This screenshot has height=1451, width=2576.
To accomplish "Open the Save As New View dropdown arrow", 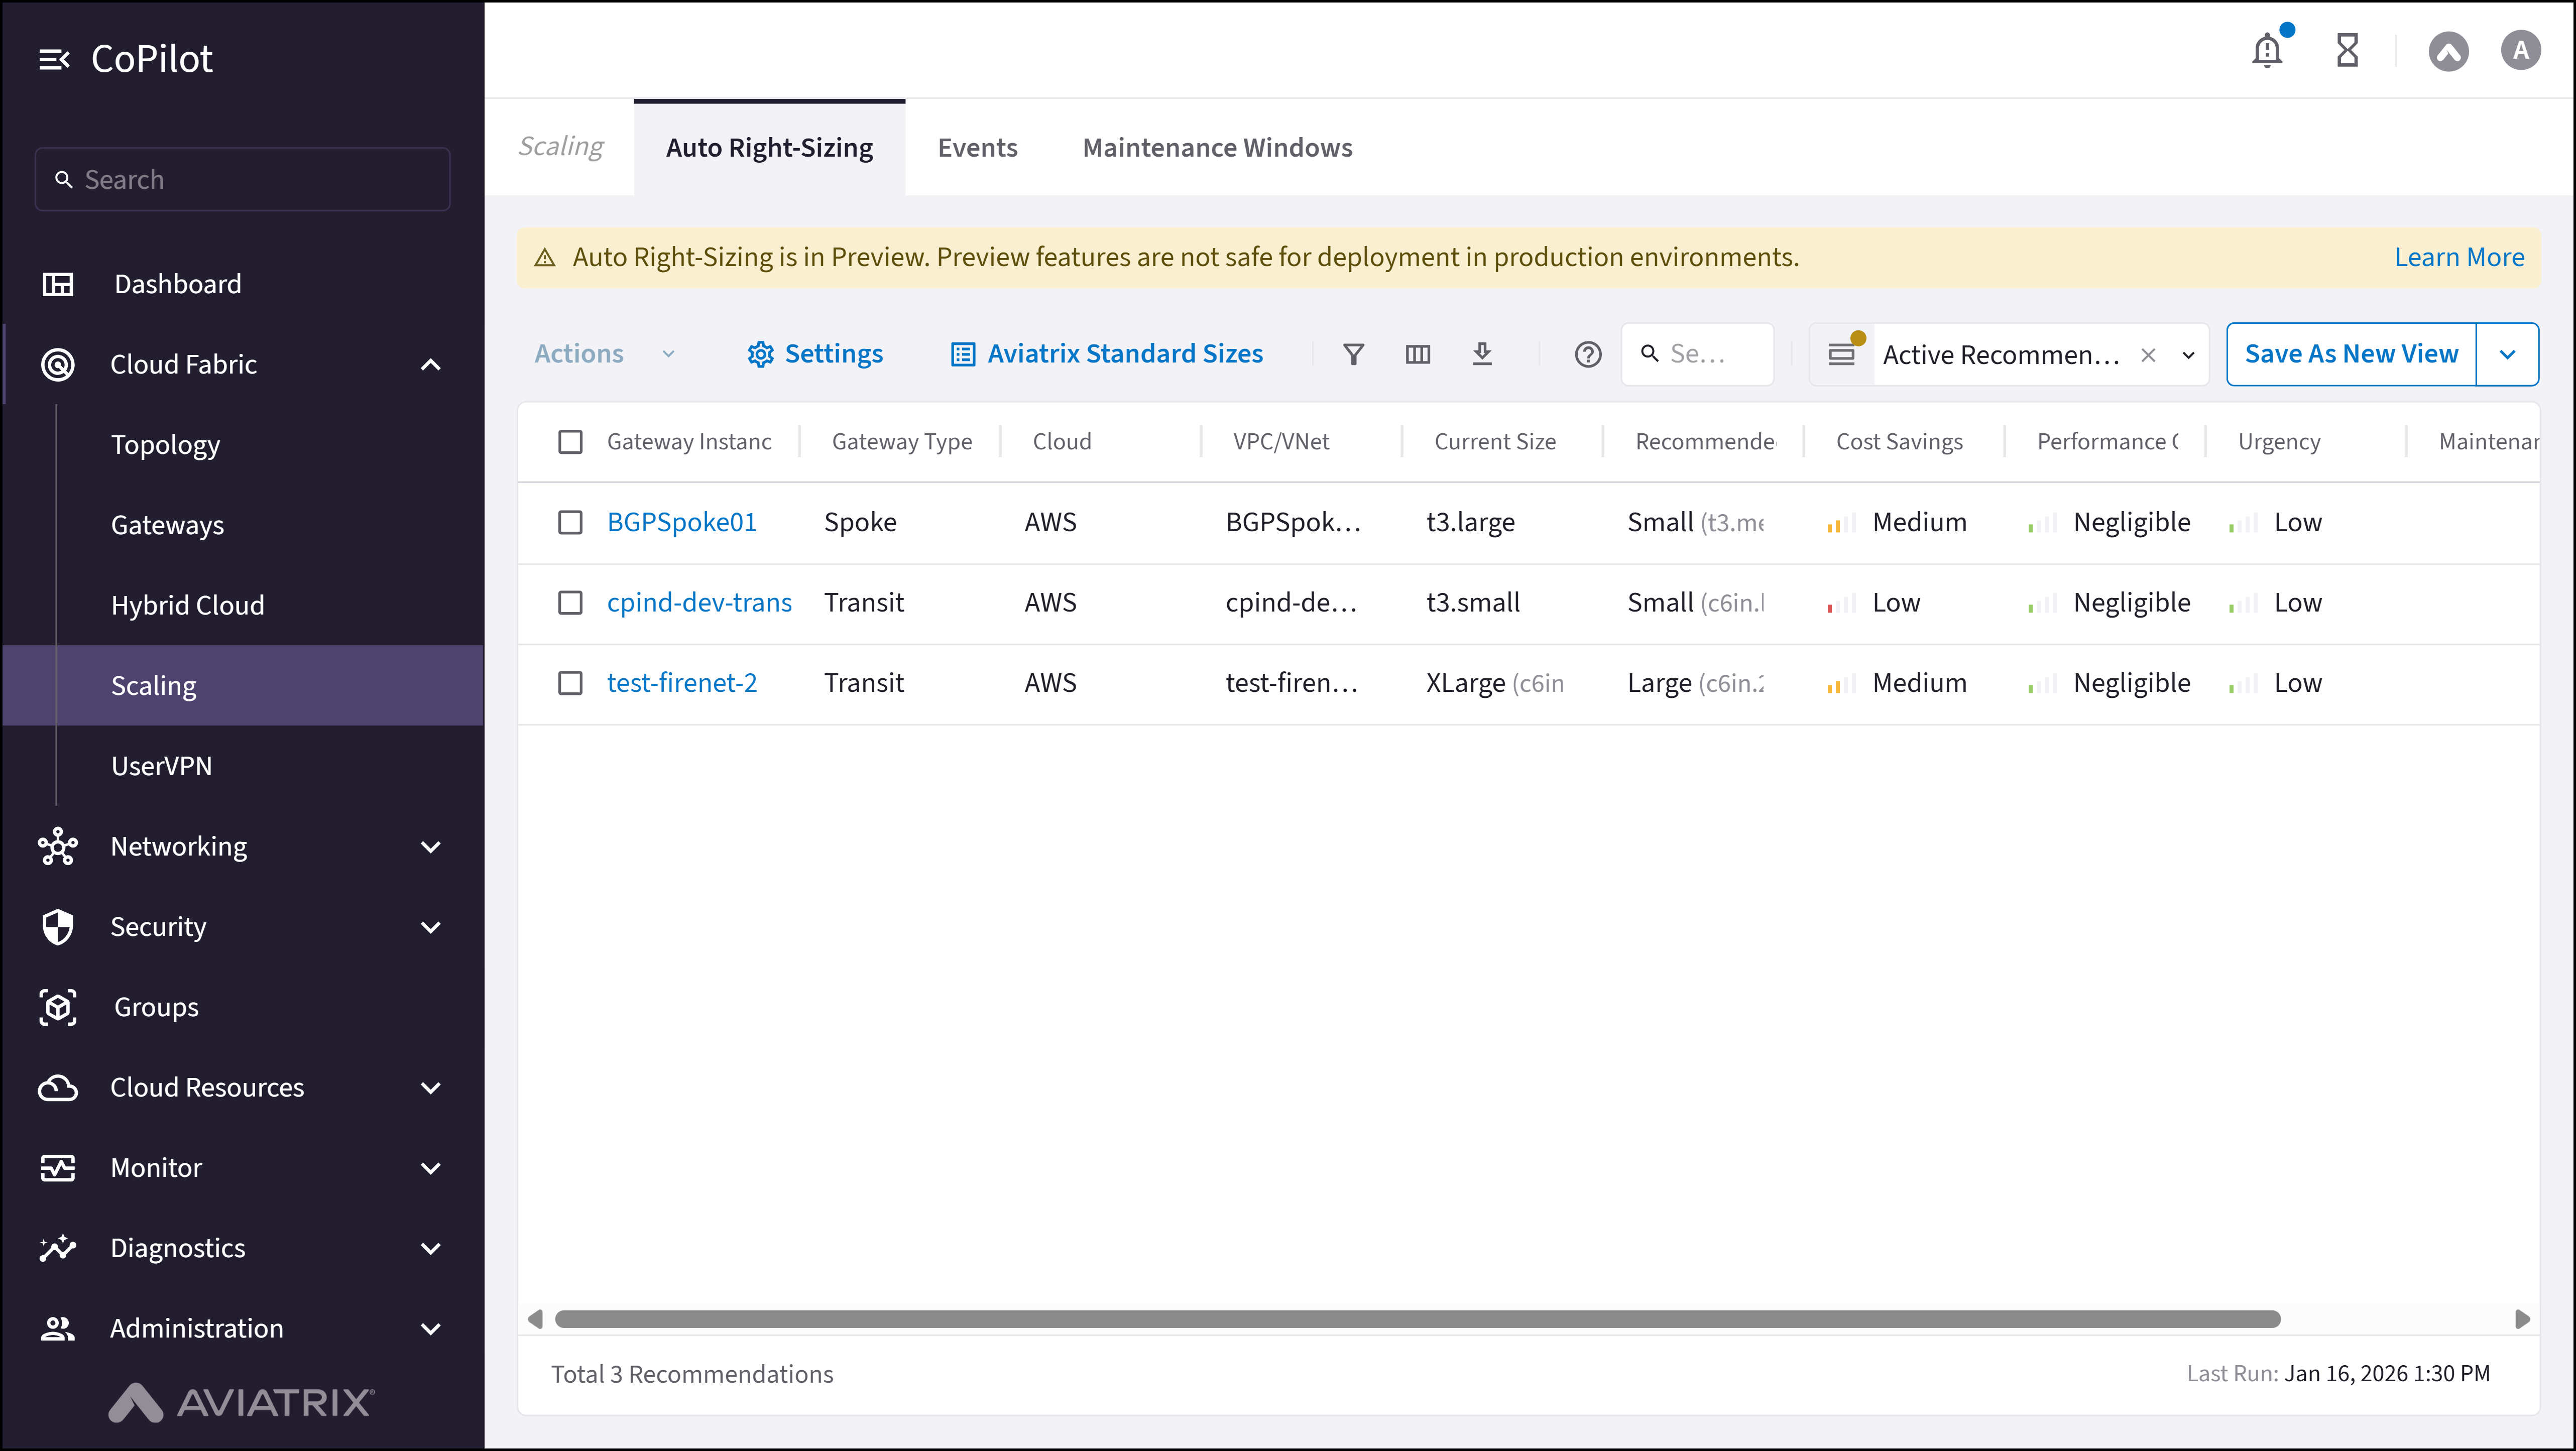I will coord(2507,354).
